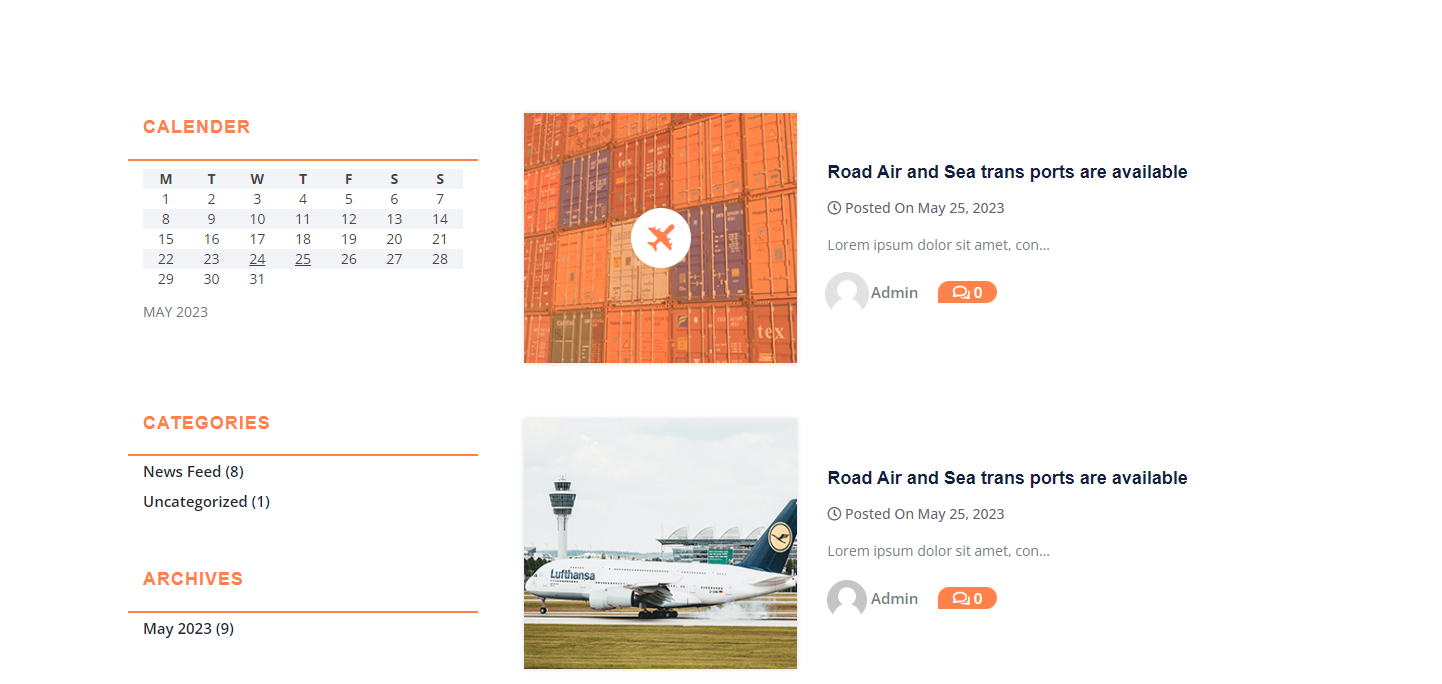Open the May 2023 archive link
This screenshot has height=684, width=1442.
click(177, 628)
